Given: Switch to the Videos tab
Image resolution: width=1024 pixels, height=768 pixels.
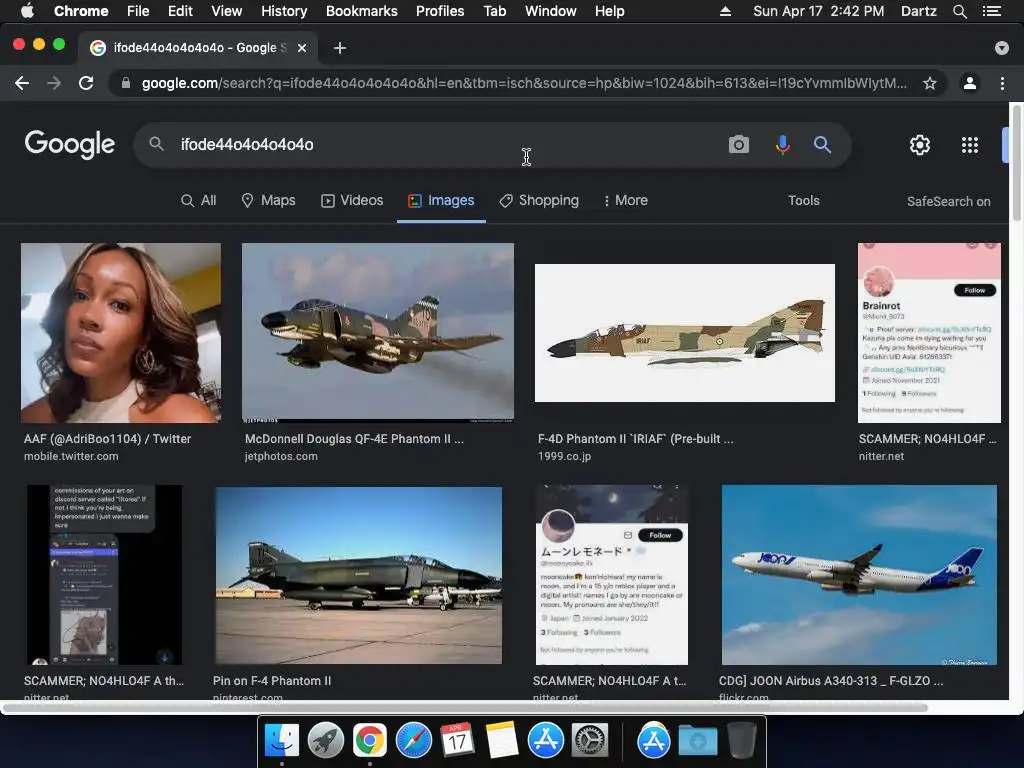Looking at the screenshot, I should tap(352, 200).
